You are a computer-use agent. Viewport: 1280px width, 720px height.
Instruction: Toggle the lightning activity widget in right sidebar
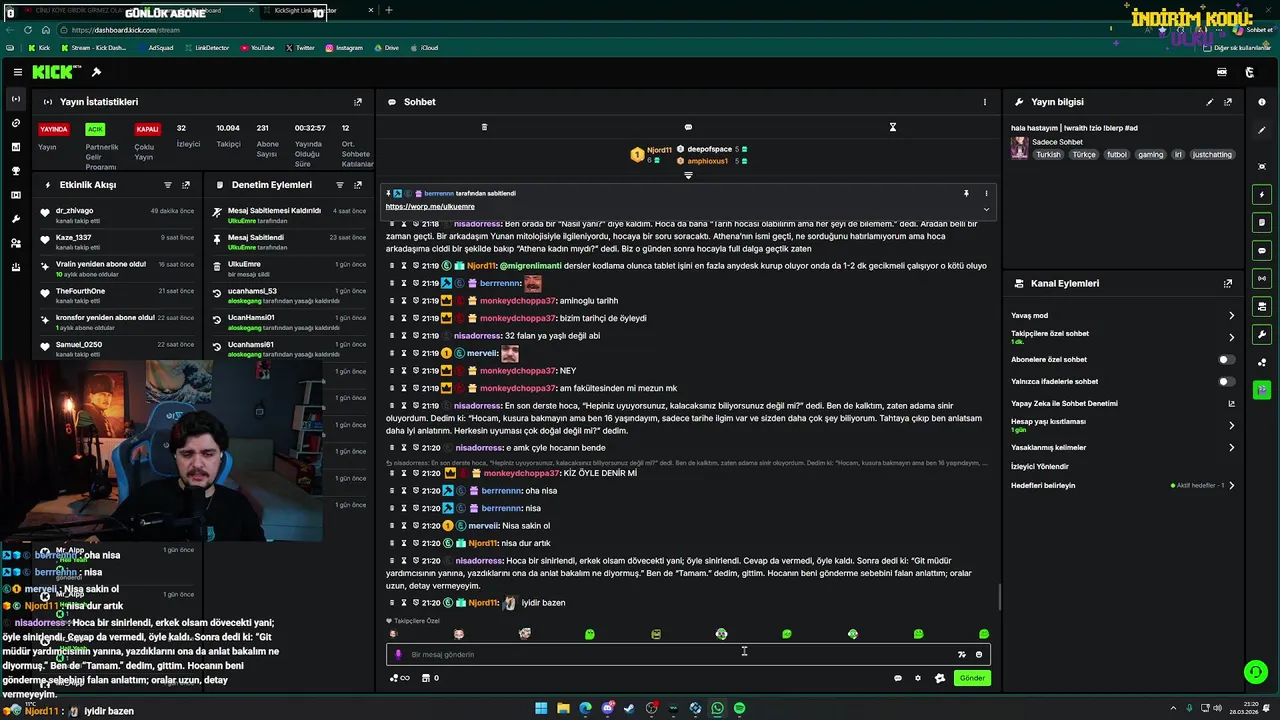[x=1262, y=194]
